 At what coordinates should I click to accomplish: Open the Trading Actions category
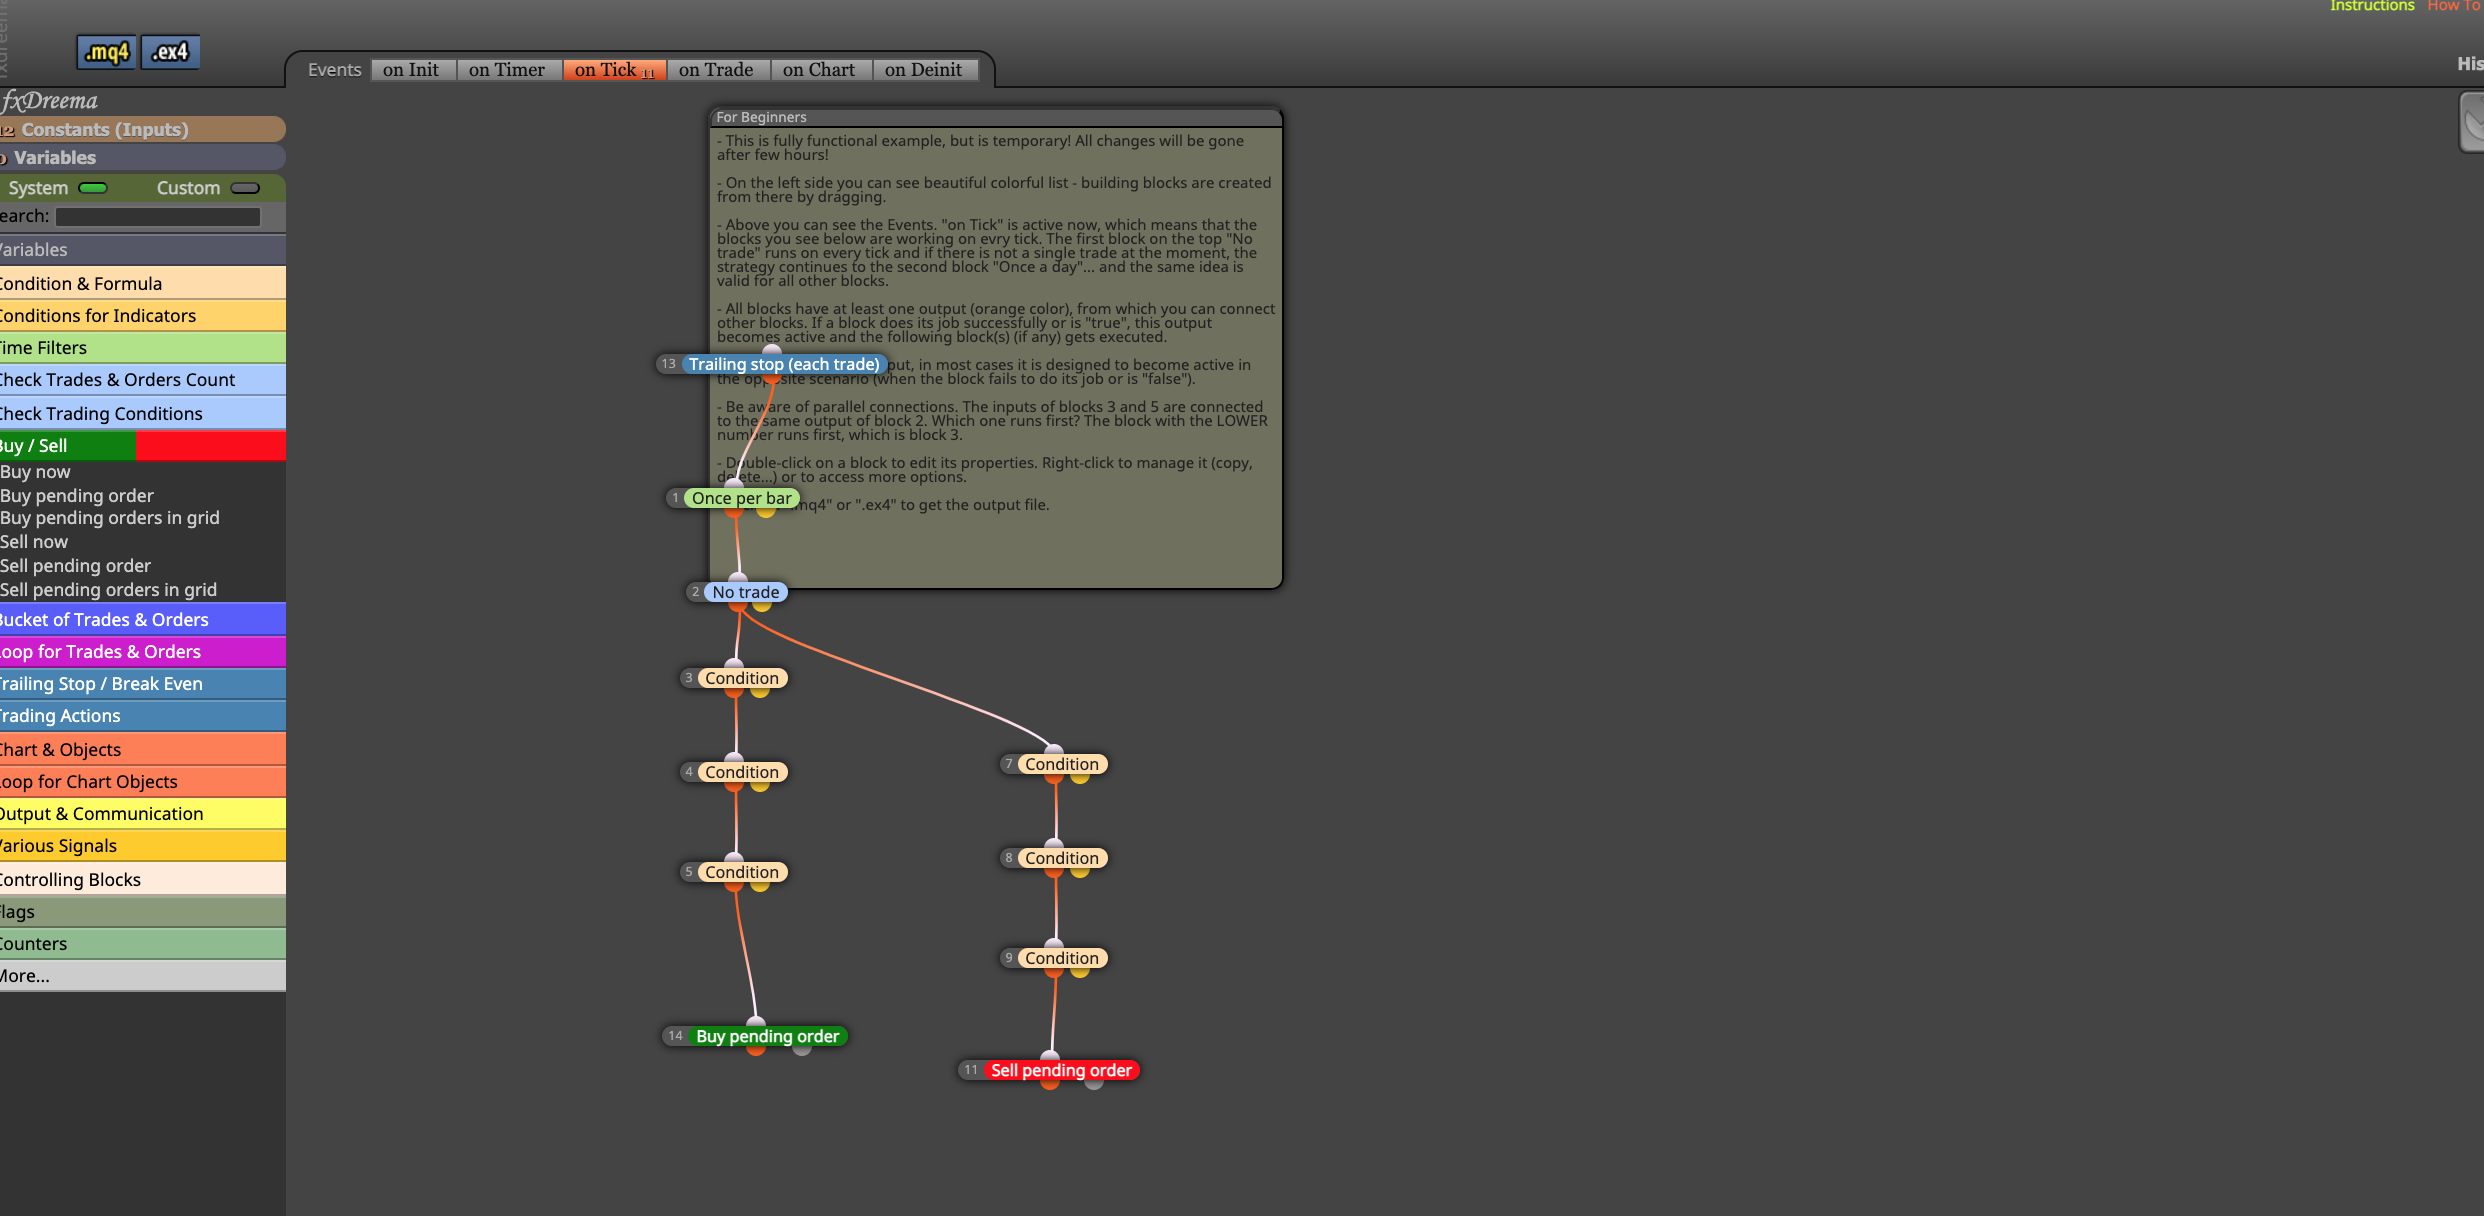142,715
